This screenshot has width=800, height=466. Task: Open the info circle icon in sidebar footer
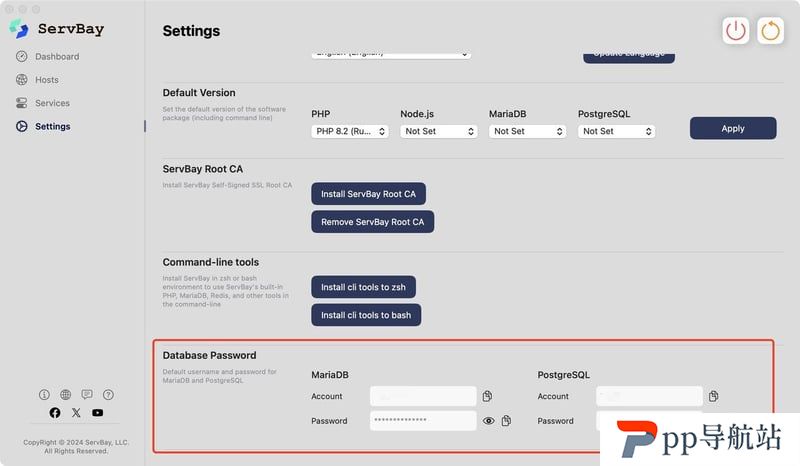pyautogui.click(x=44, y=395)
